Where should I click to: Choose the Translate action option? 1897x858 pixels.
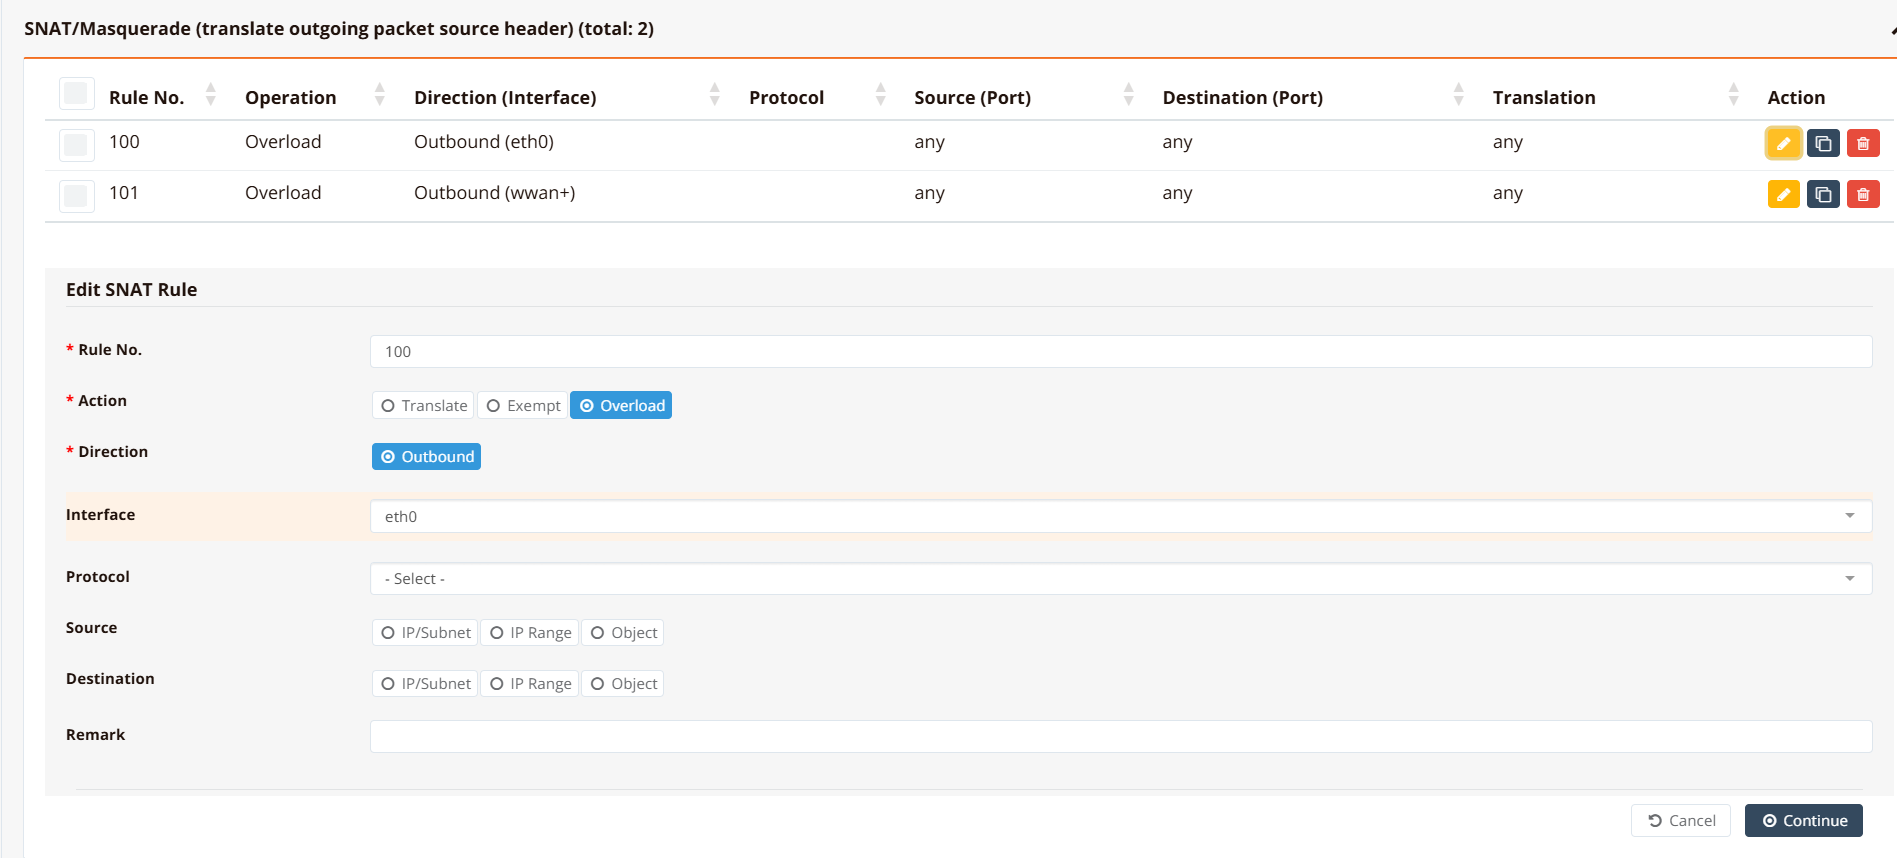tap(424, 406)
